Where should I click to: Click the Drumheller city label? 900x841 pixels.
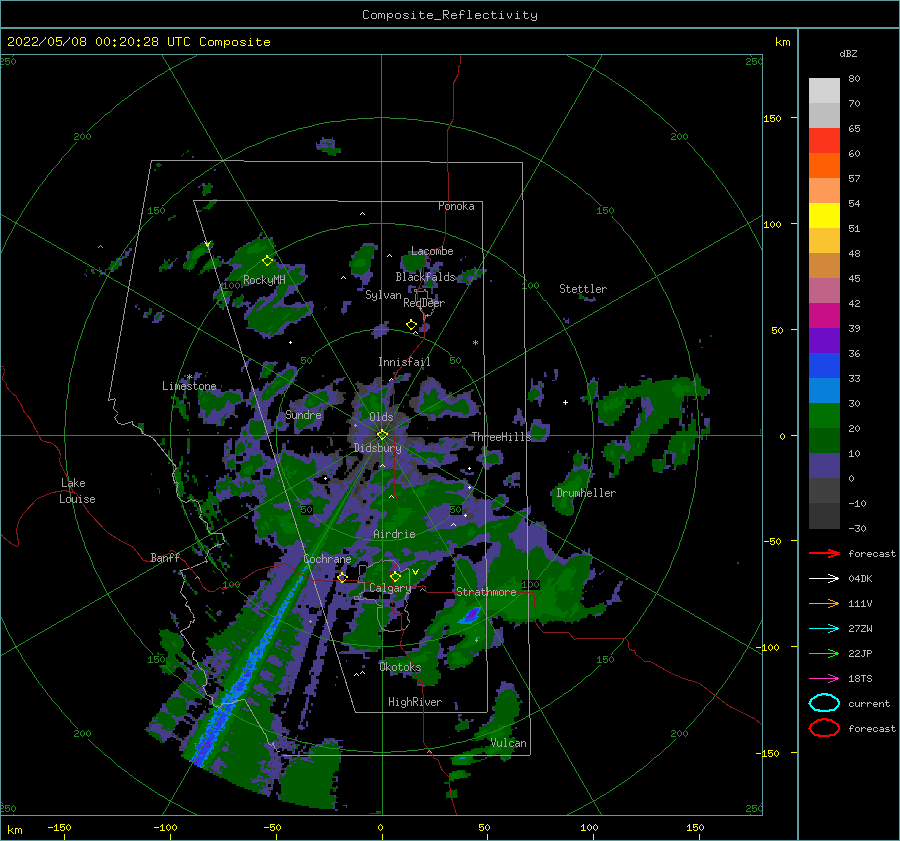[x=586, y=493]
